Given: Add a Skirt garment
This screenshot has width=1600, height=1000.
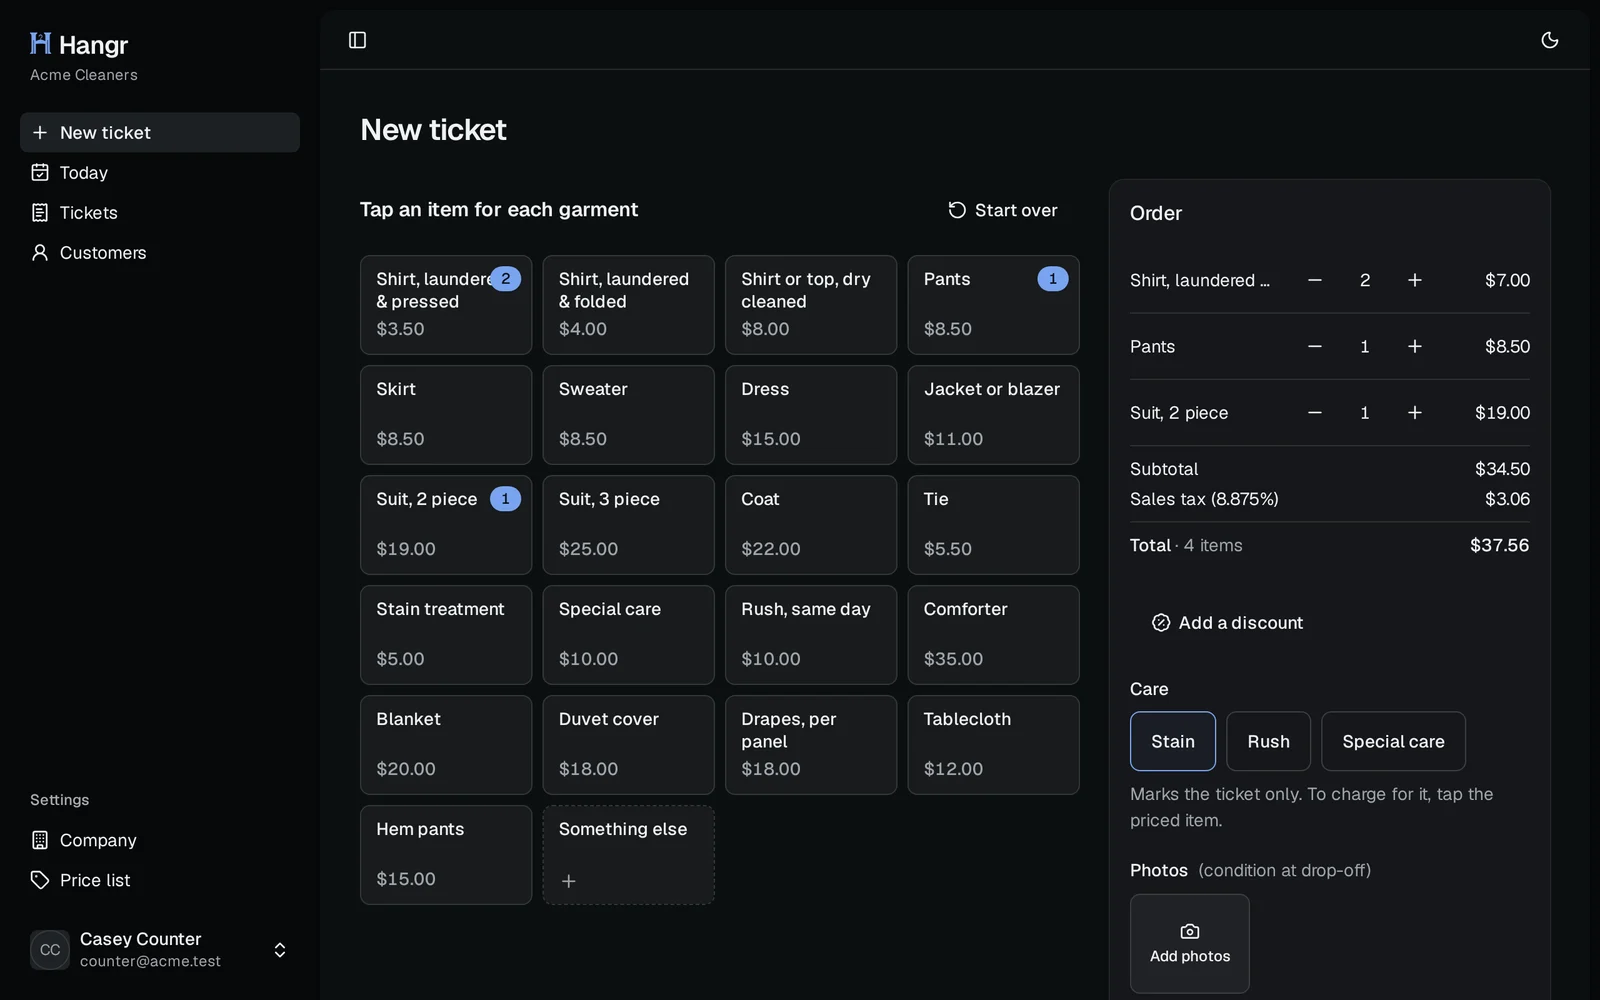Looking at the screenshot, I should point(446,415).
